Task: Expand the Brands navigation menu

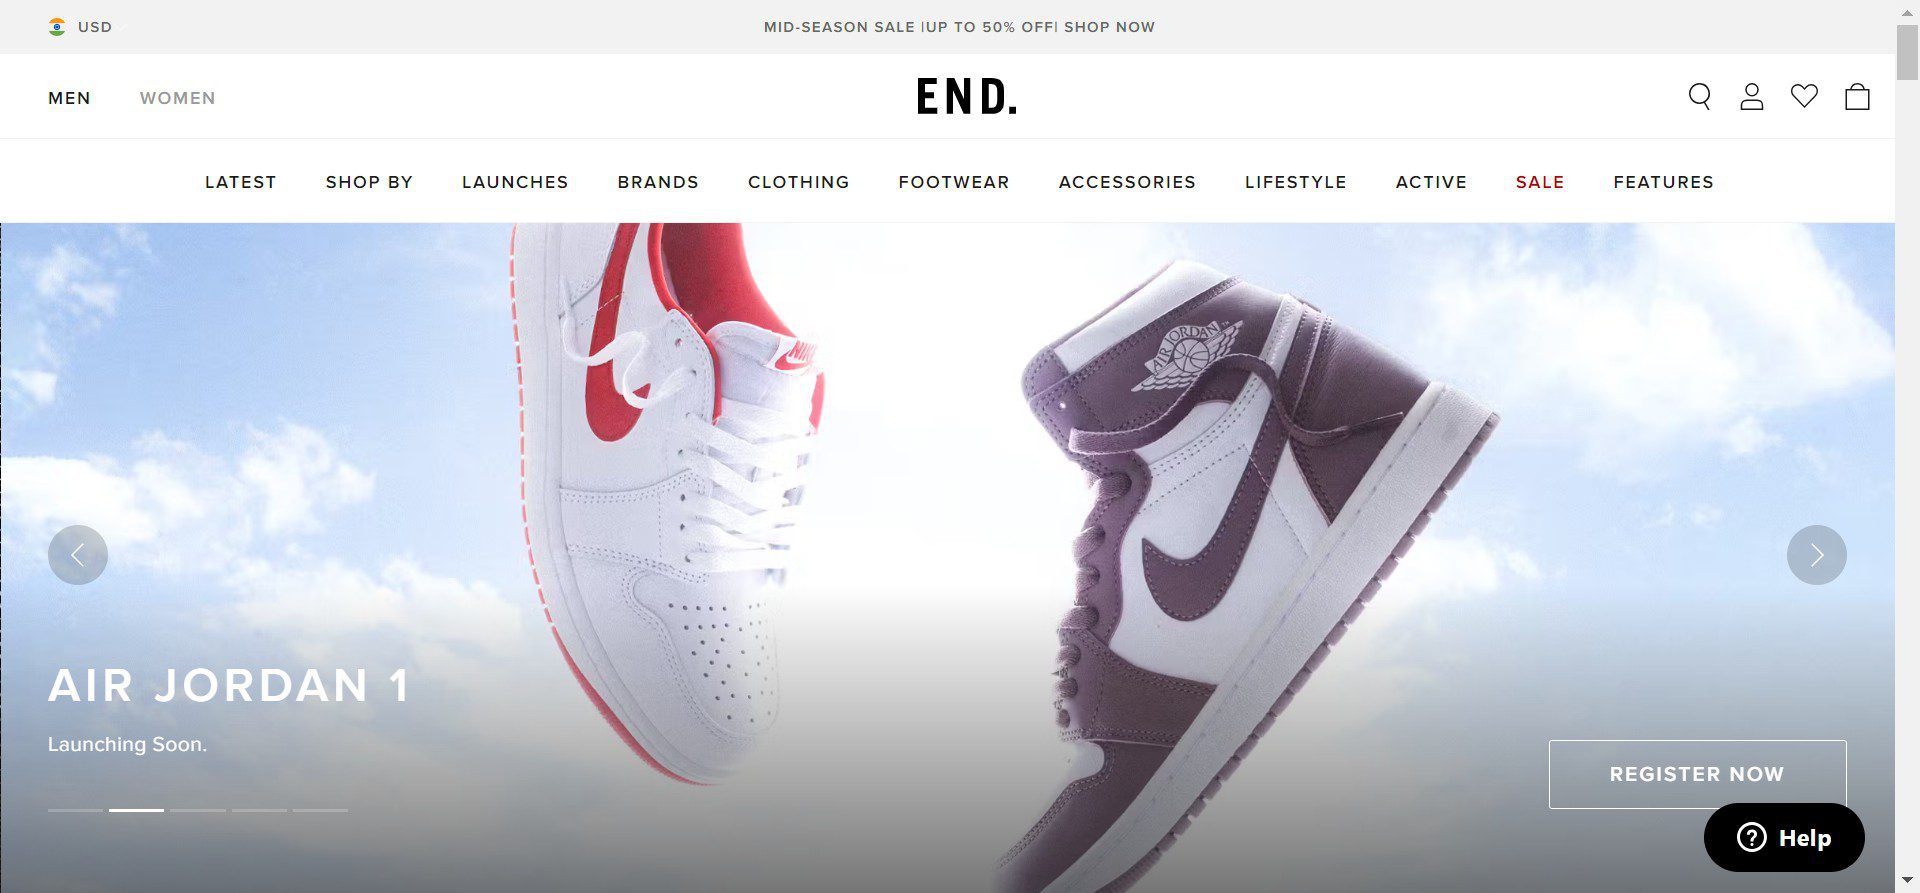Action: coord(658,182)
